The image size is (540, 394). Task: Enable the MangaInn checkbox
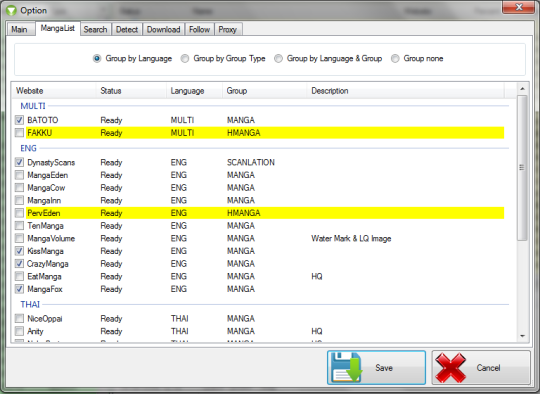pos(19,200)
